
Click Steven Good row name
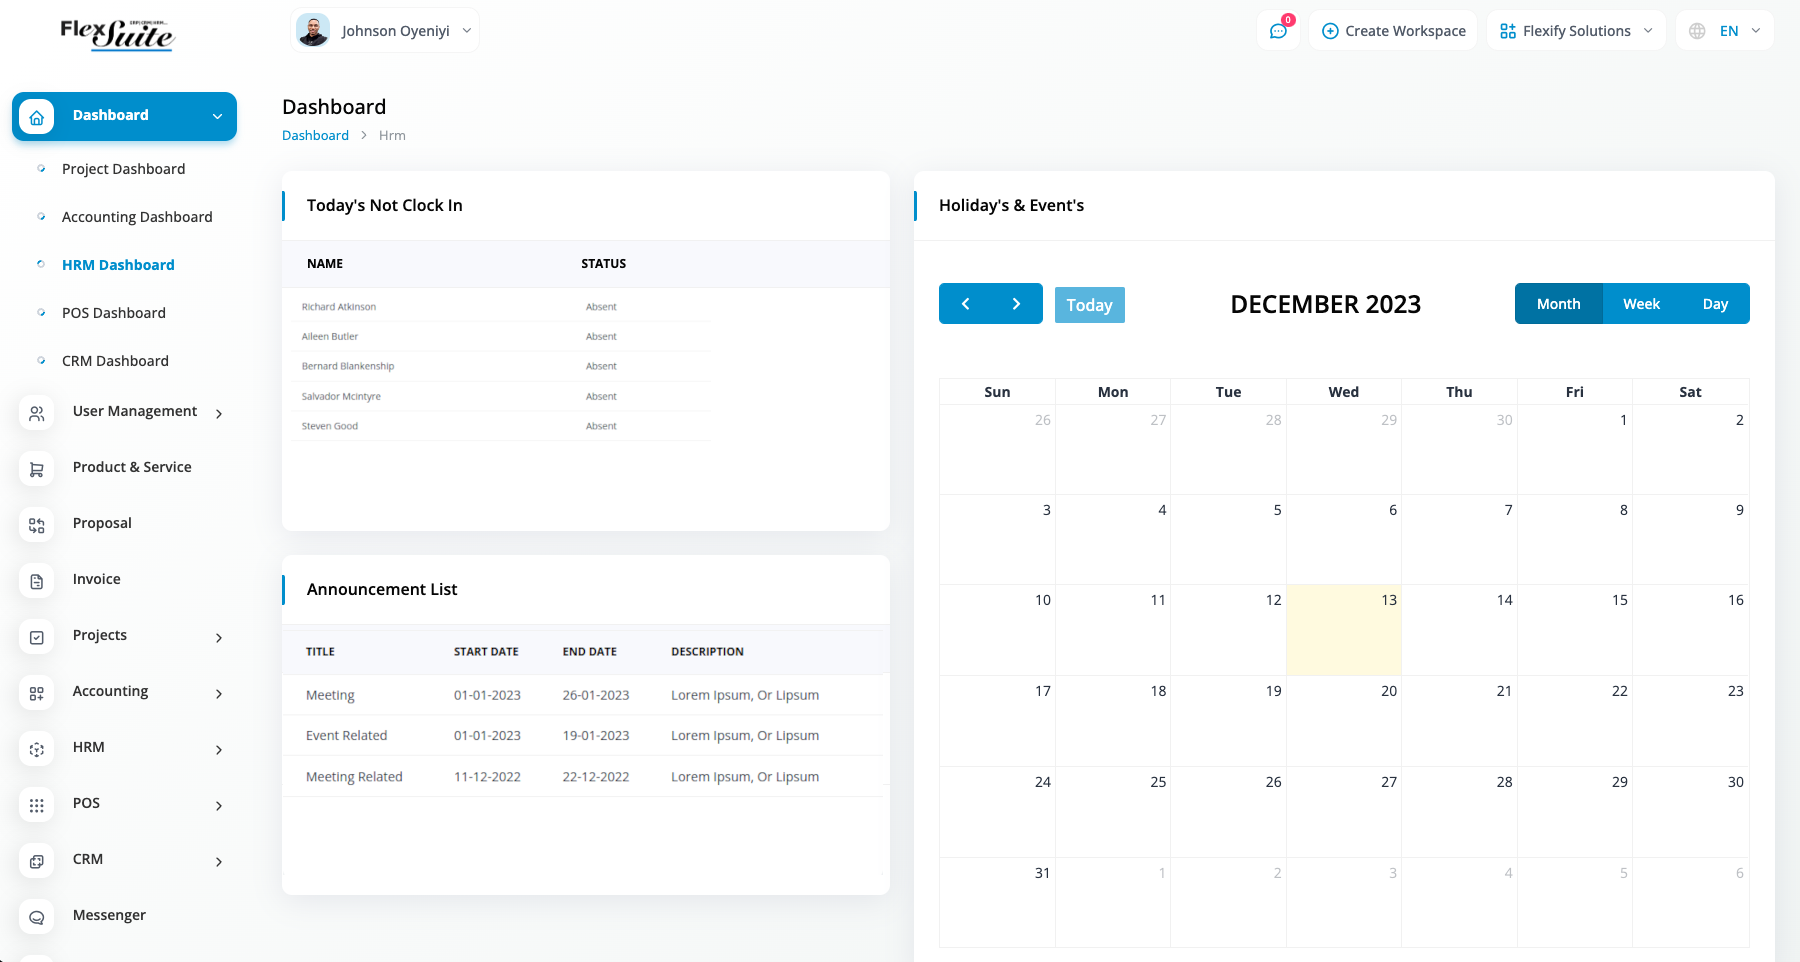click(x=330, y=426)
